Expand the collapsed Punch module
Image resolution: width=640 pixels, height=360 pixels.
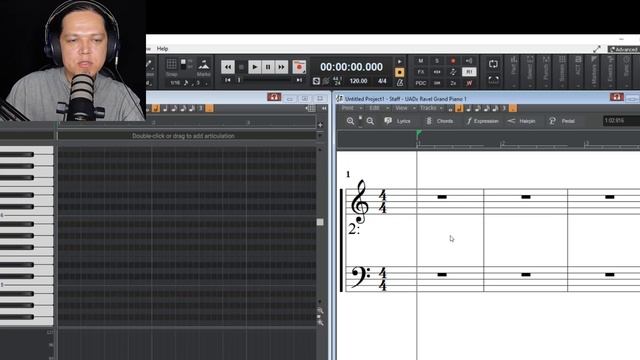click(x=546, y=71)
